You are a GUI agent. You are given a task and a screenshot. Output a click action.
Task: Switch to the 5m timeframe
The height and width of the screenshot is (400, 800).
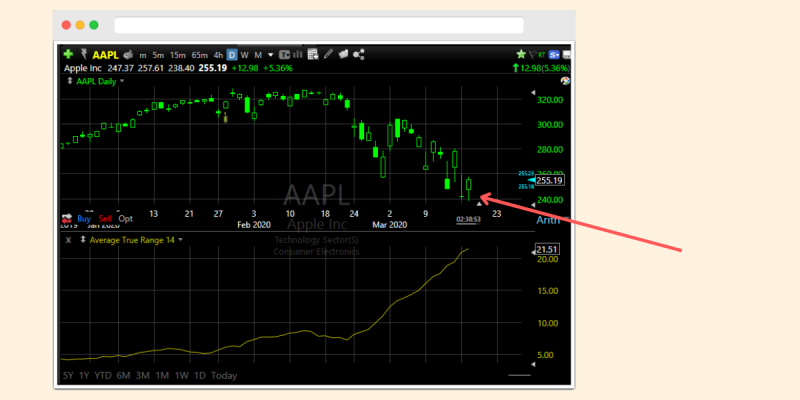pos(158,55)
